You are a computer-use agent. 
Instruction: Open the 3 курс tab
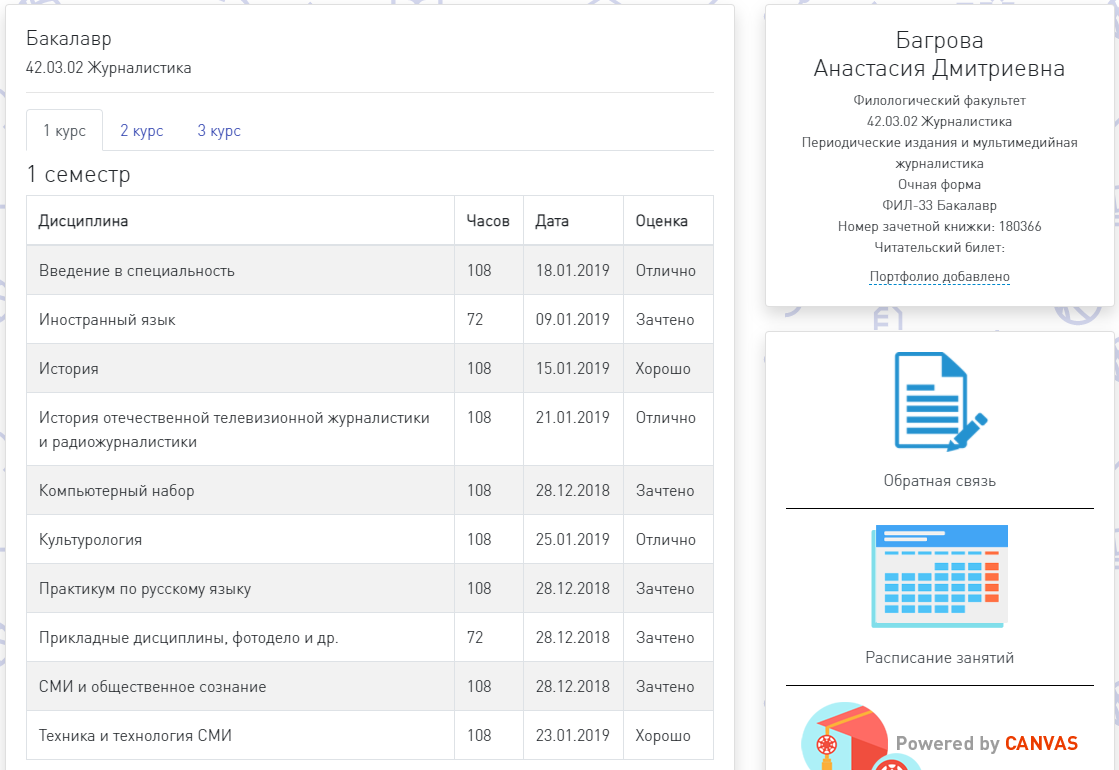coord(219,131)
